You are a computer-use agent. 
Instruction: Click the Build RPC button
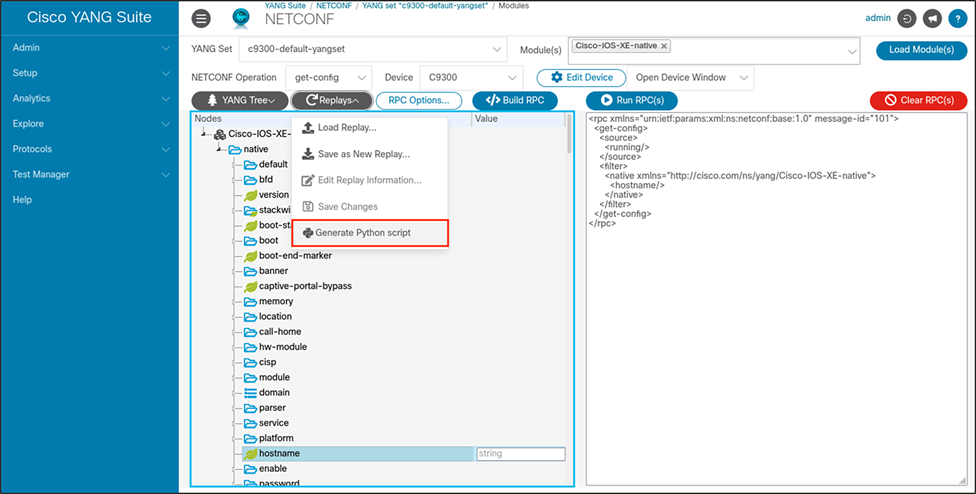coord(515,100)
